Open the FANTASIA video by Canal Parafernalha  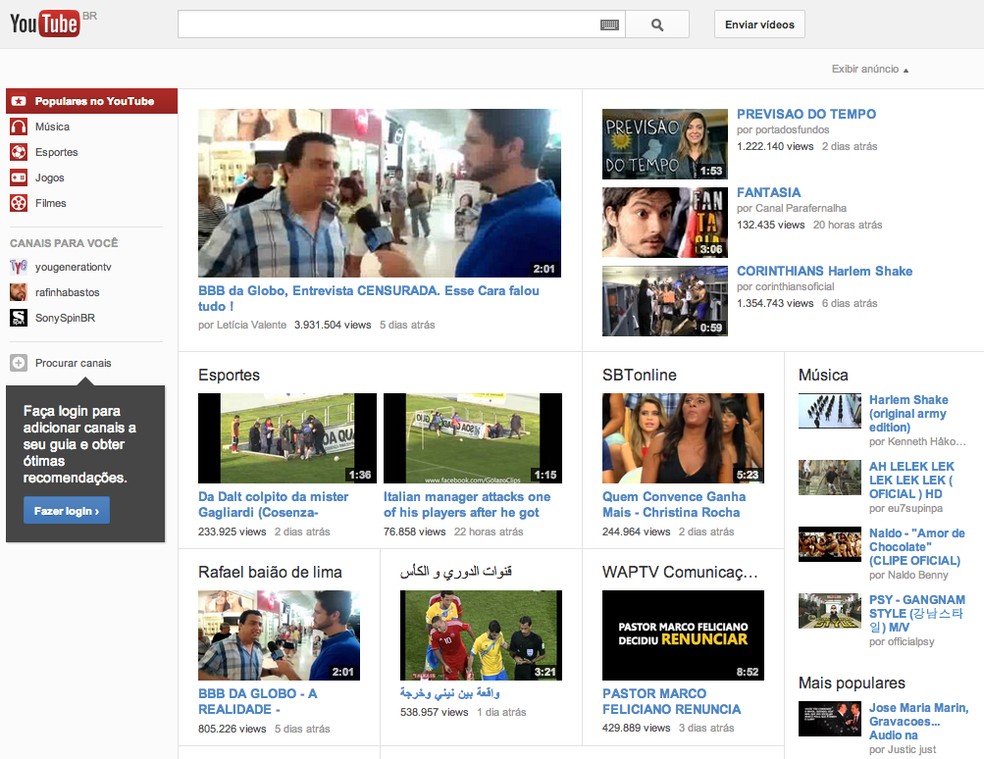769,193
